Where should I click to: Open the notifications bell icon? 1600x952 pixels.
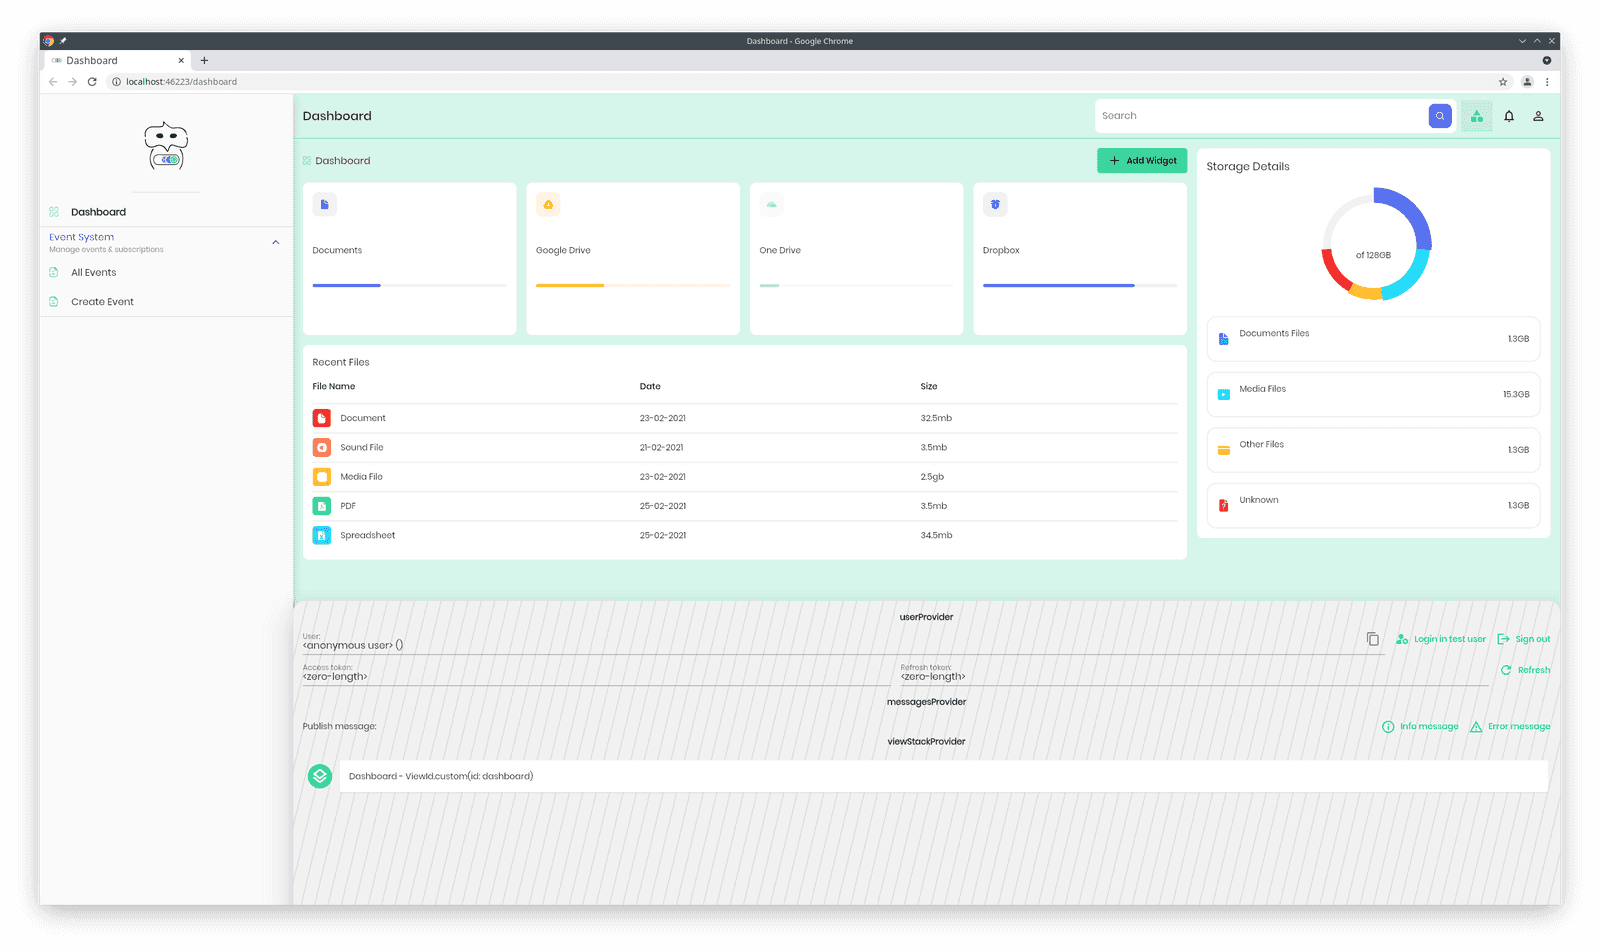coord(1509,115)
